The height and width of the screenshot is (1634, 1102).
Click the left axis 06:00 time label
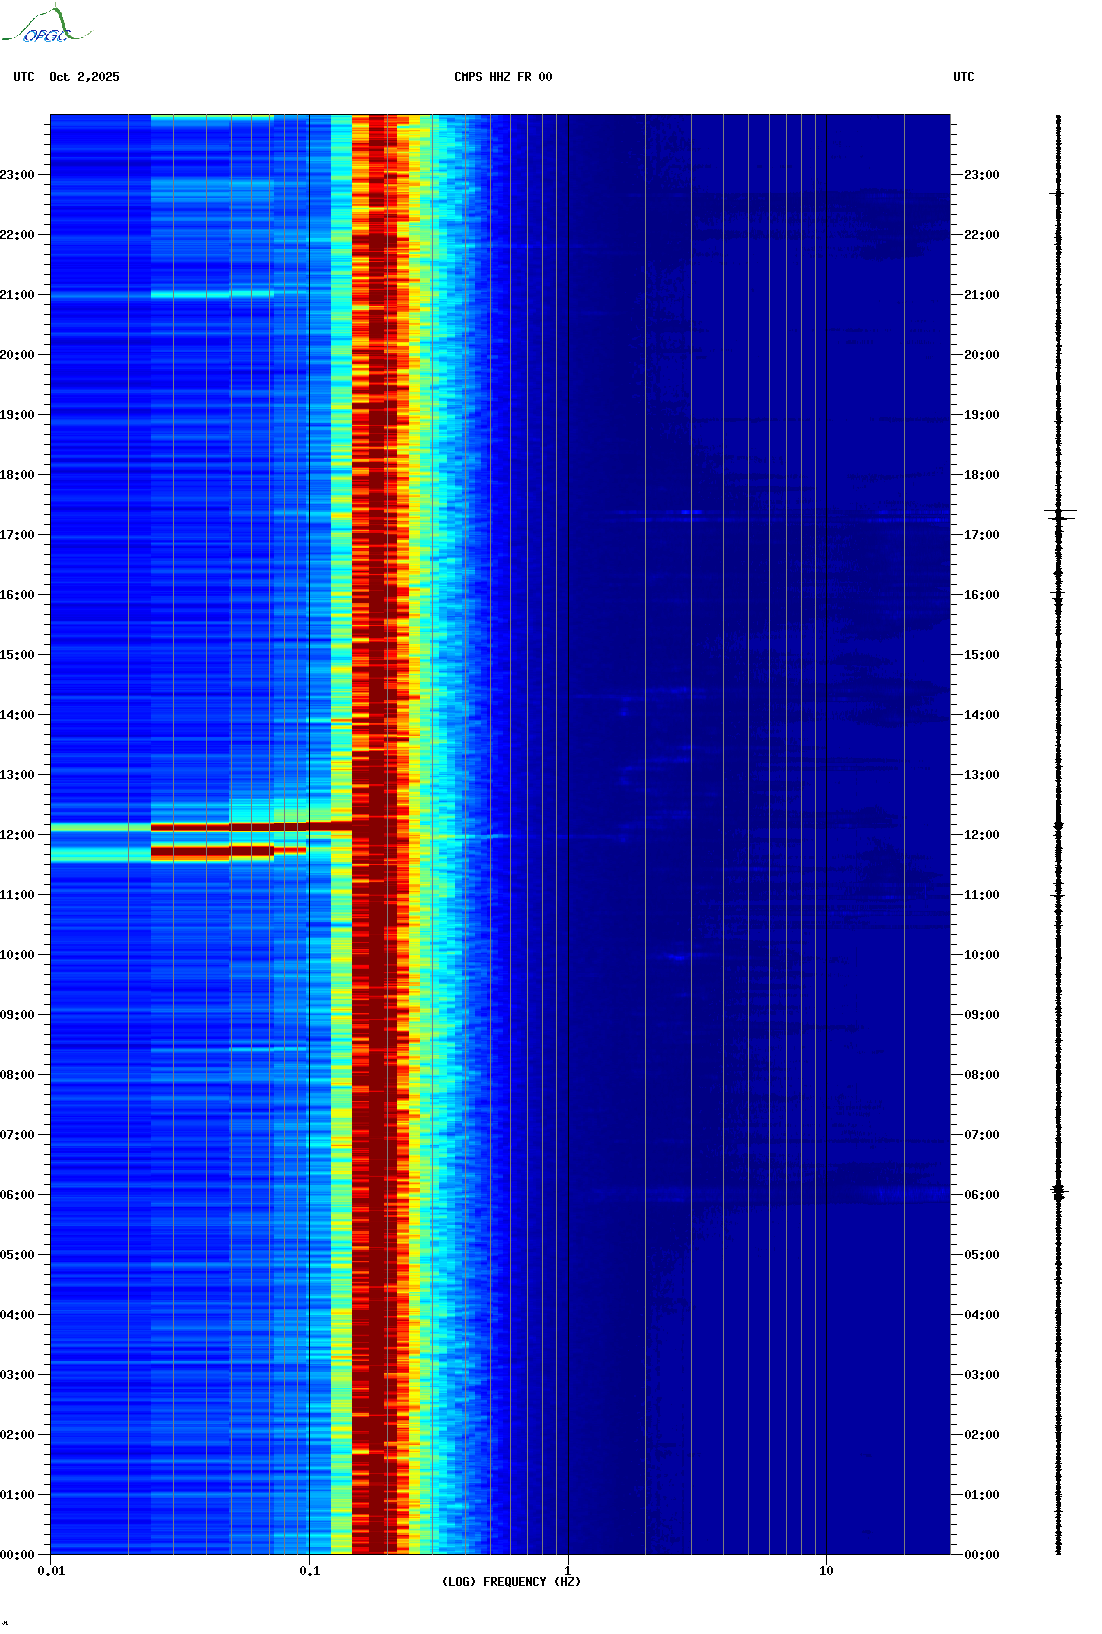(17, 1195)
